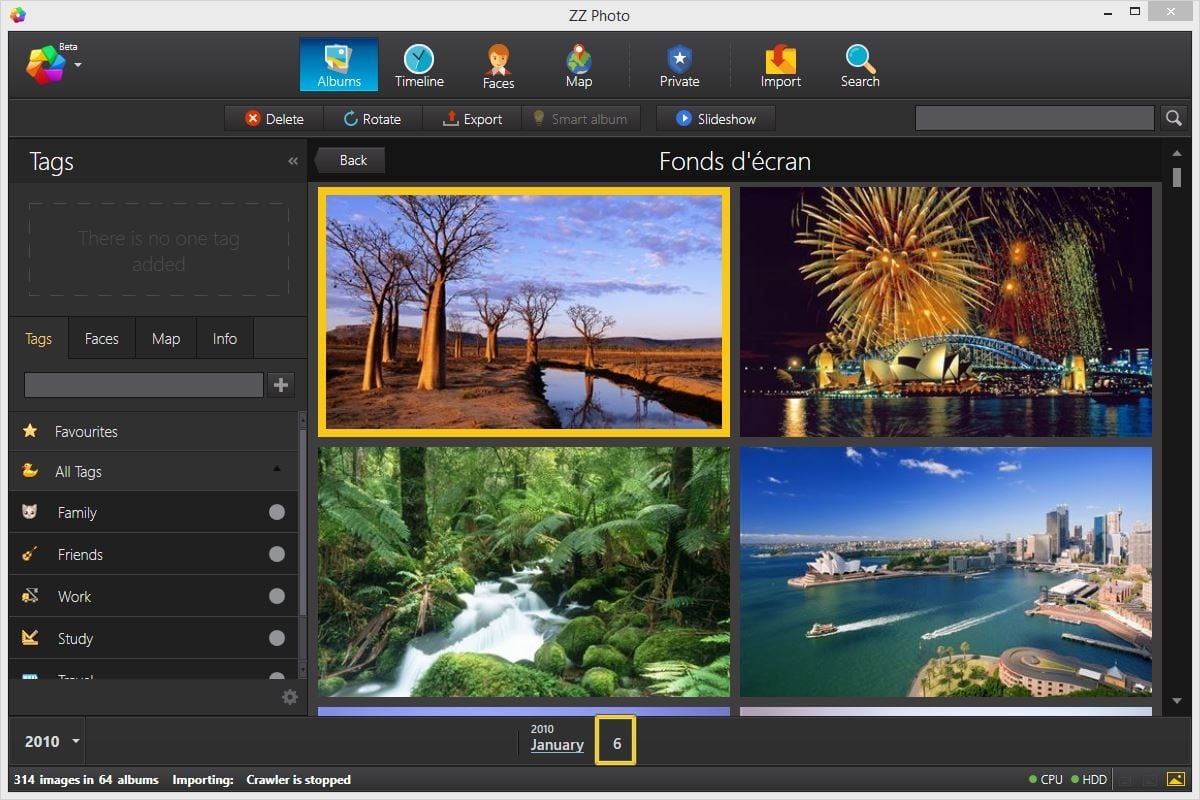This screenshot has width=1200, height=800.
Task: Click the photo grid scrollbar up arrow
Action: [x=1177, y=155]
